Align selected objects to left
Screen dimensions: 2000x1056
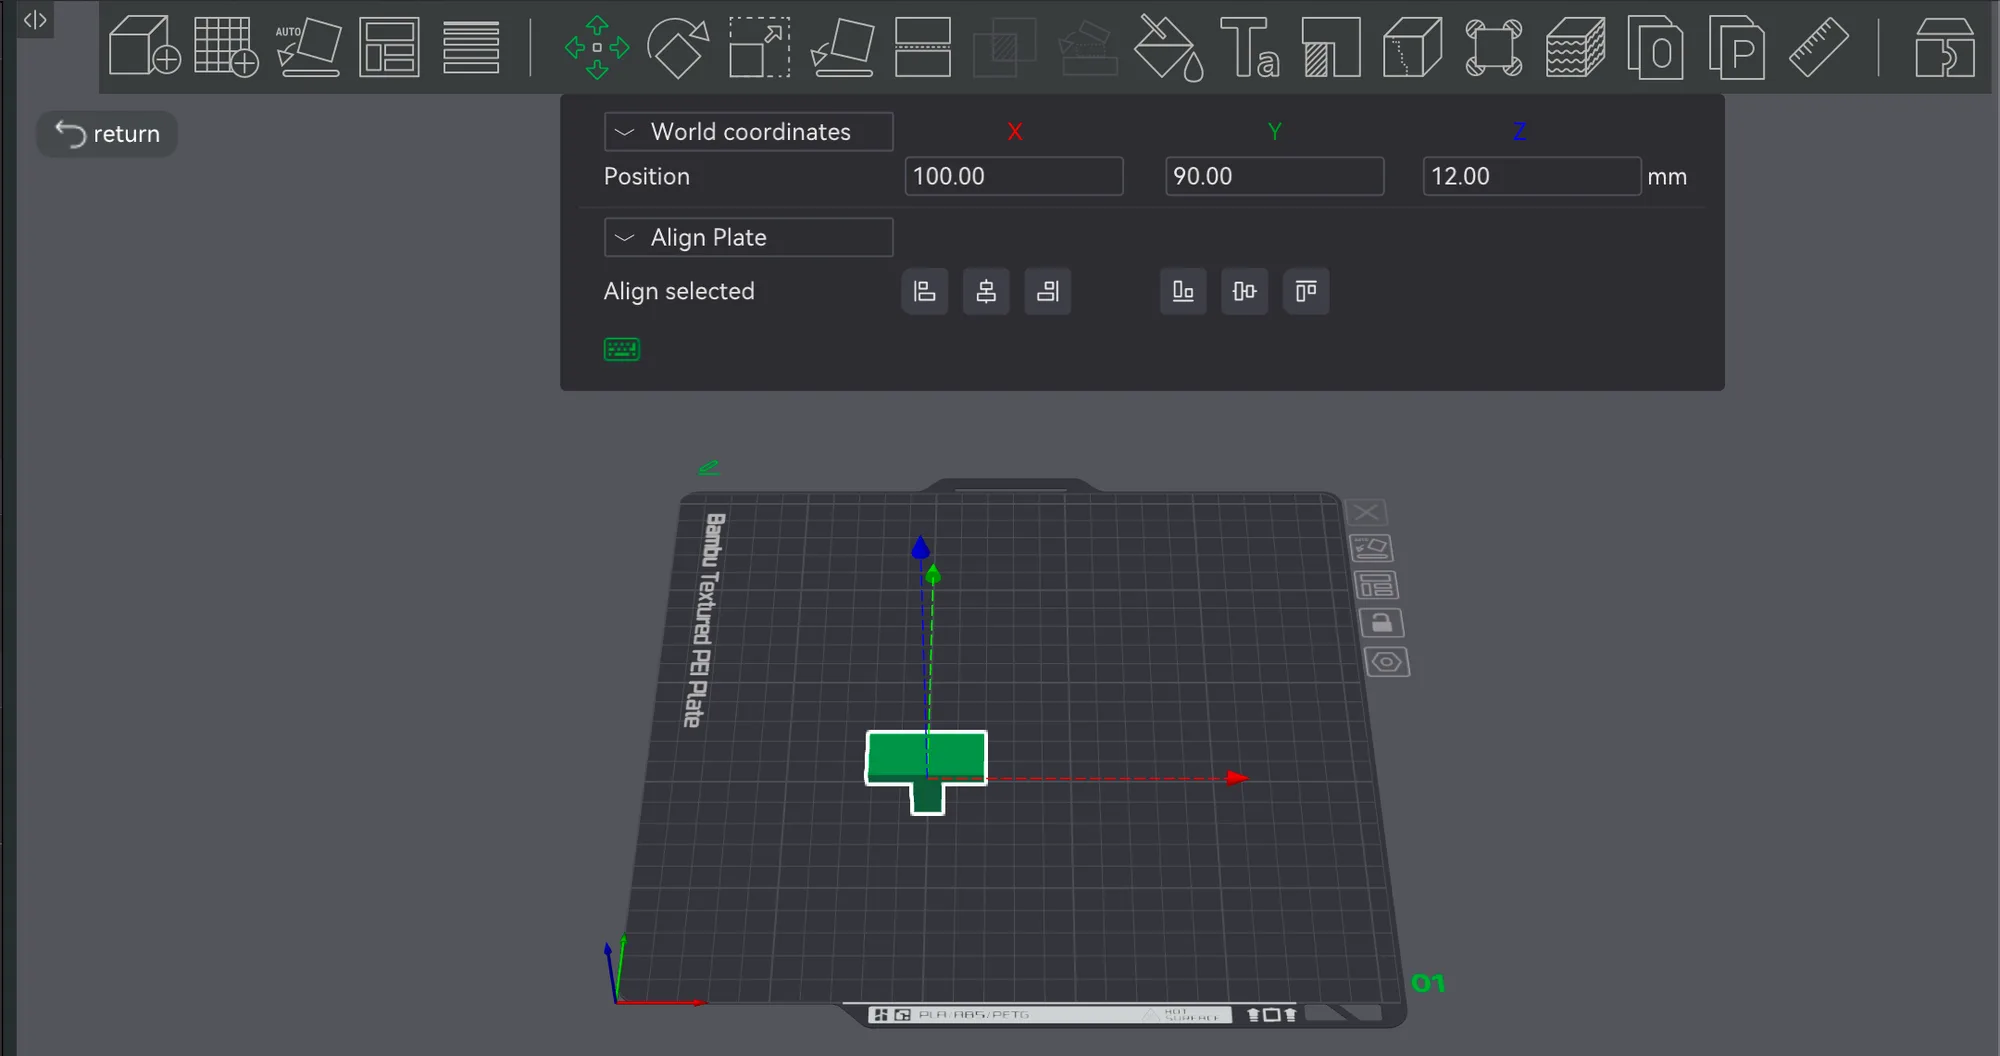coord(925,291)
